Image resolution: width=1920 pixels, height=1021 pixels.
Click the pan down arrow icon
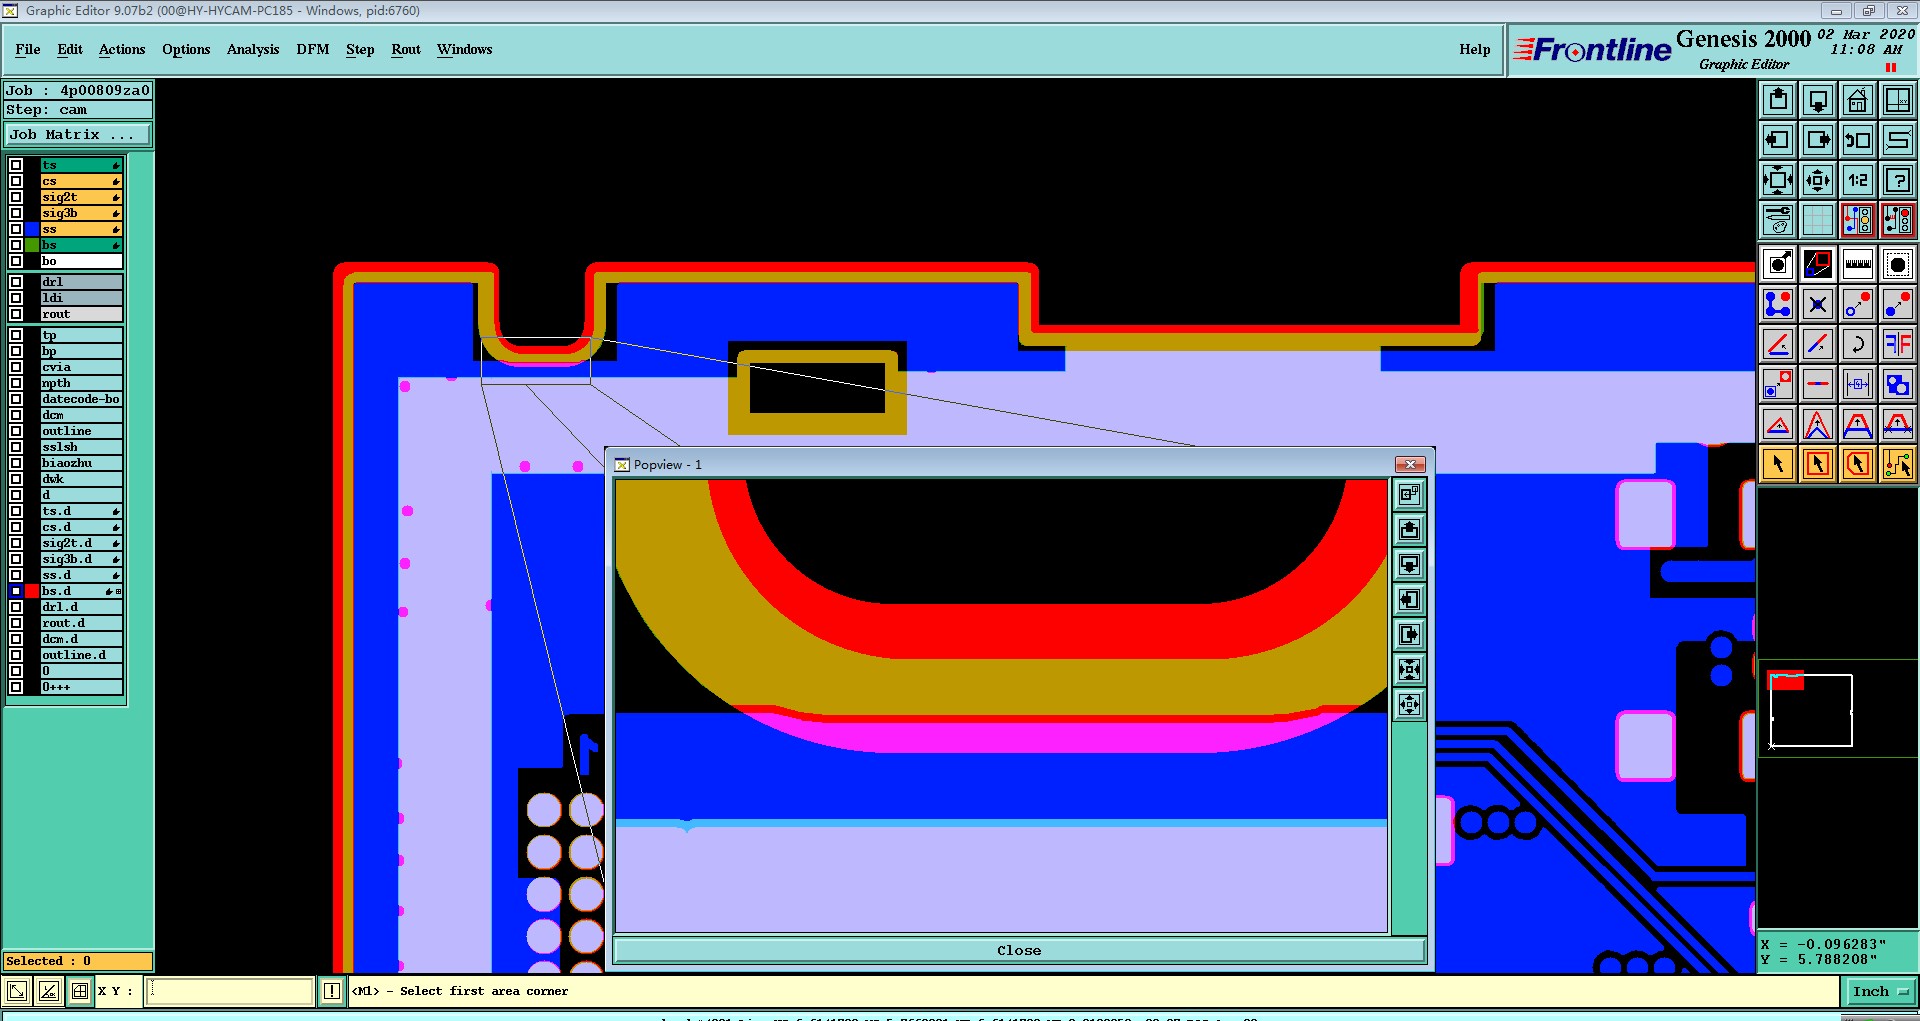click(1818, 100)
